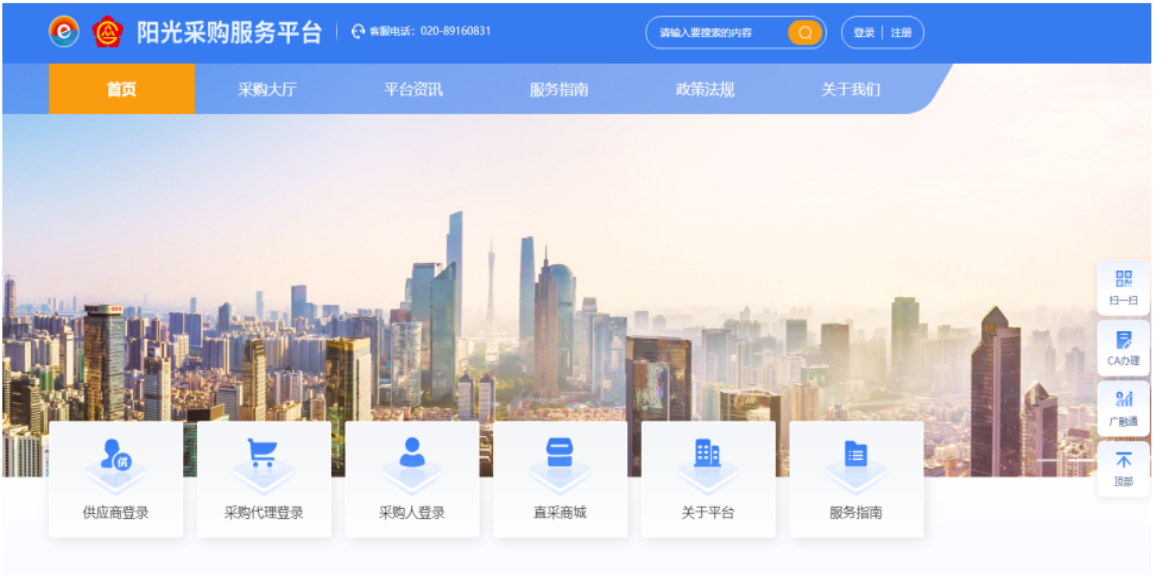
Task: Click the 注册 register link
Action: pyautogui.click(x=901, y=33)
